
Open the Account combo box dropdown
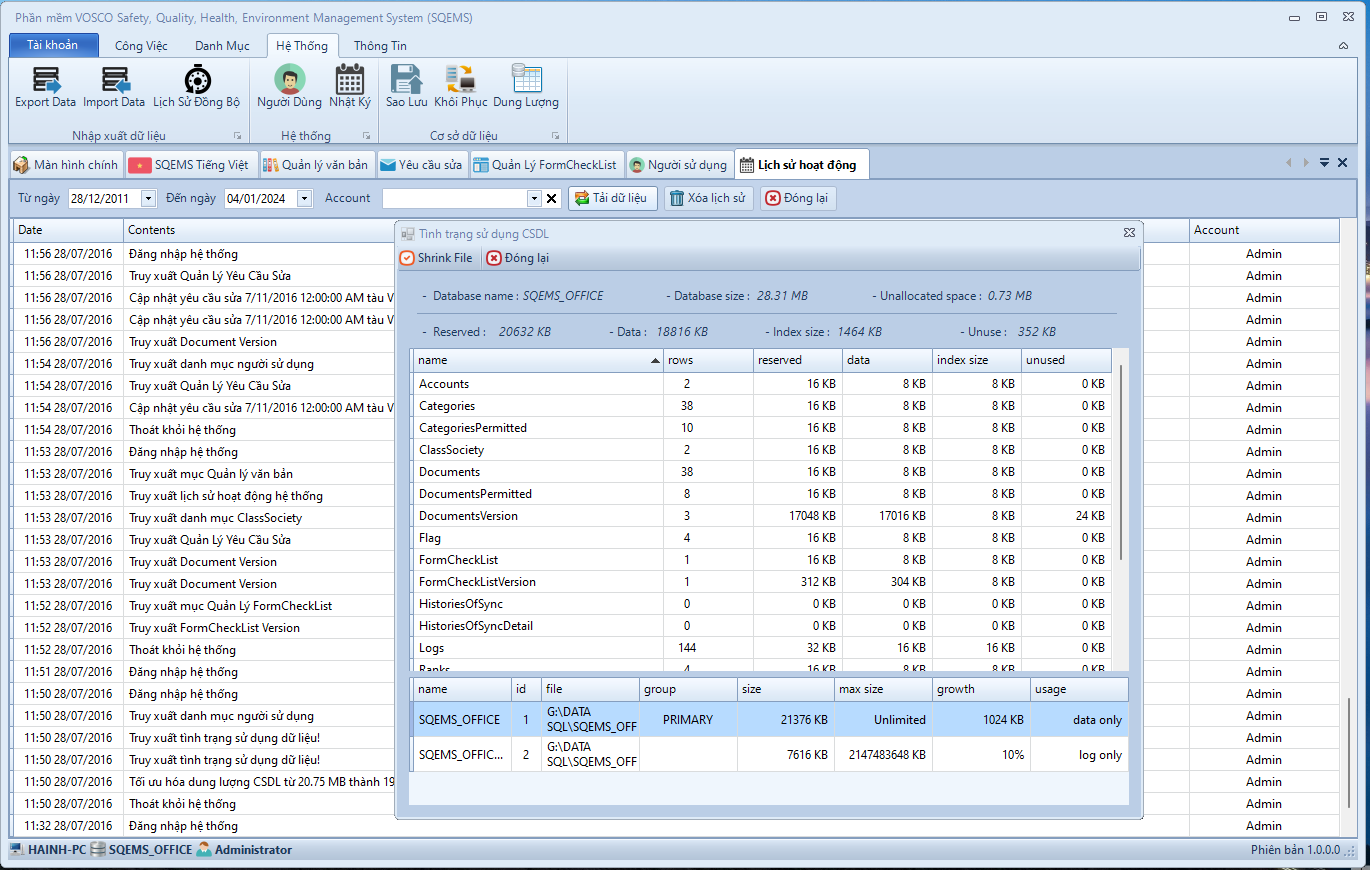534,199
